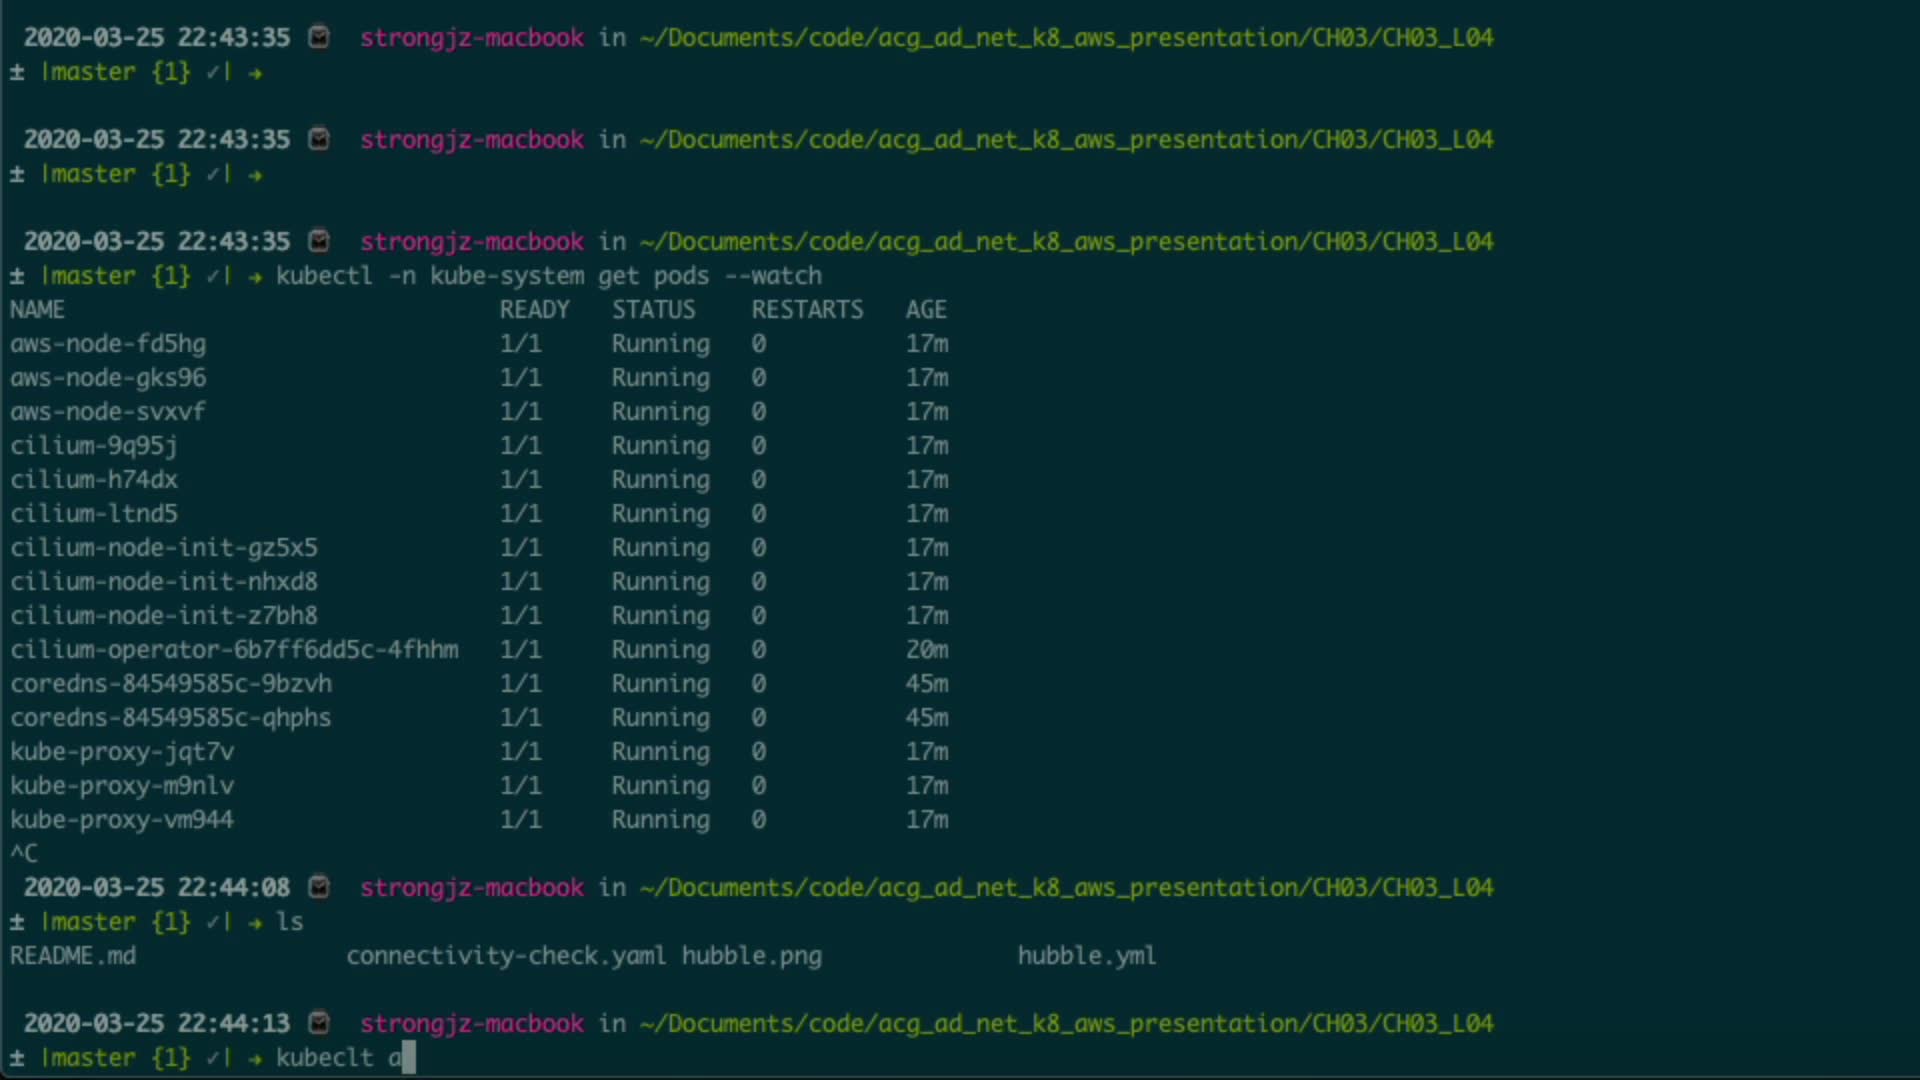Click the arrow before the kubectl get pods command
Image resolution: width=1920 pixels, height=1080 pixels.
255,276
